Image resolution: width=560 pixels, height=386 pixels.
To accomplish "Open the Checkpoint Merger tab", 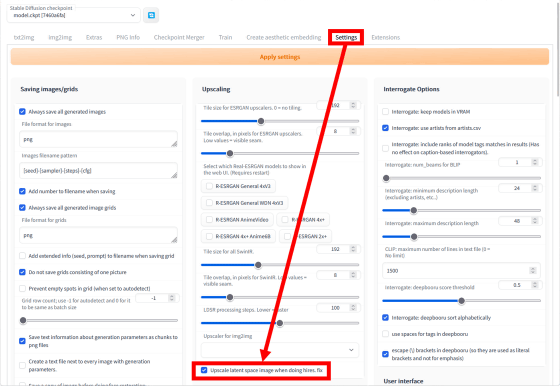I will pos(179,37).
